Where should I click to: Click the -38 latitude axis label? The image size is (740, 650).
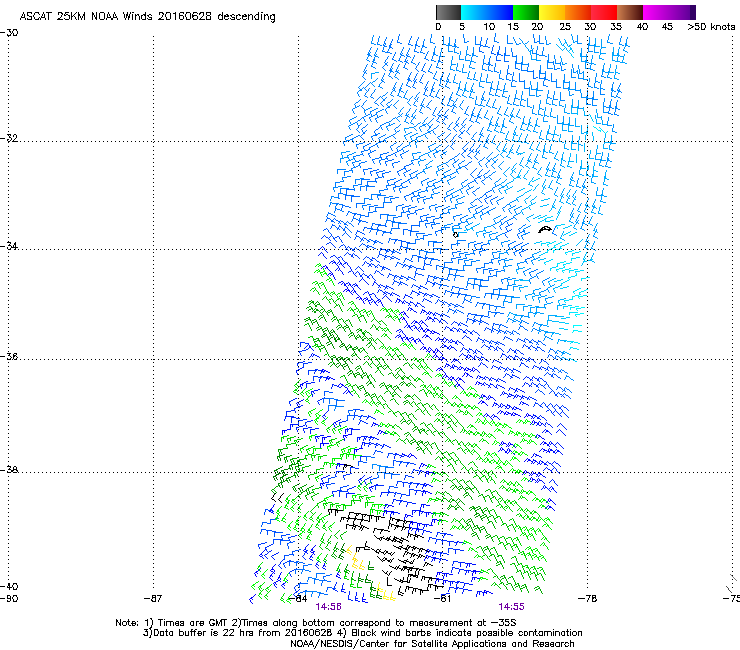9,470
